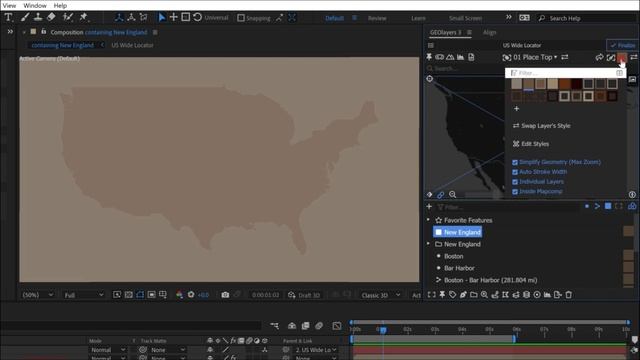The image size is (640, 360).
Task: Click the zoom magnifier under the map preview
Action: click(453, 195)
